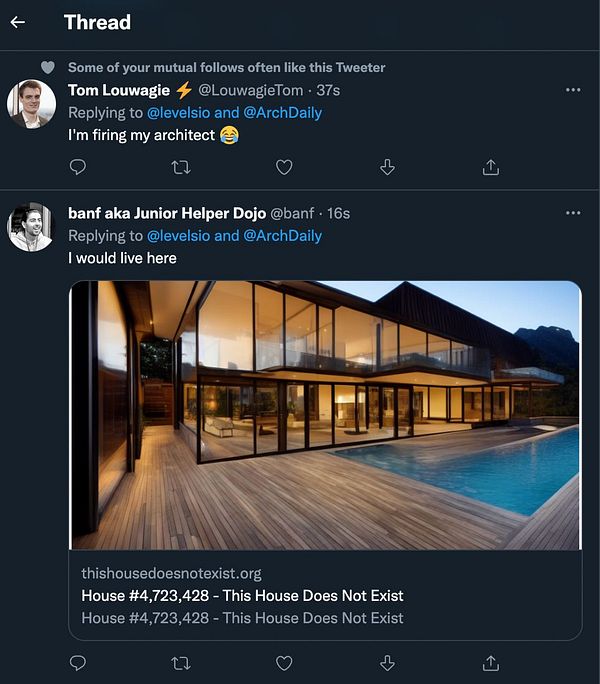Open @levelsio mention in Tom's reply
Viewport: 600px width, 684px height.
pyautogui.click(x=178, y=113)
